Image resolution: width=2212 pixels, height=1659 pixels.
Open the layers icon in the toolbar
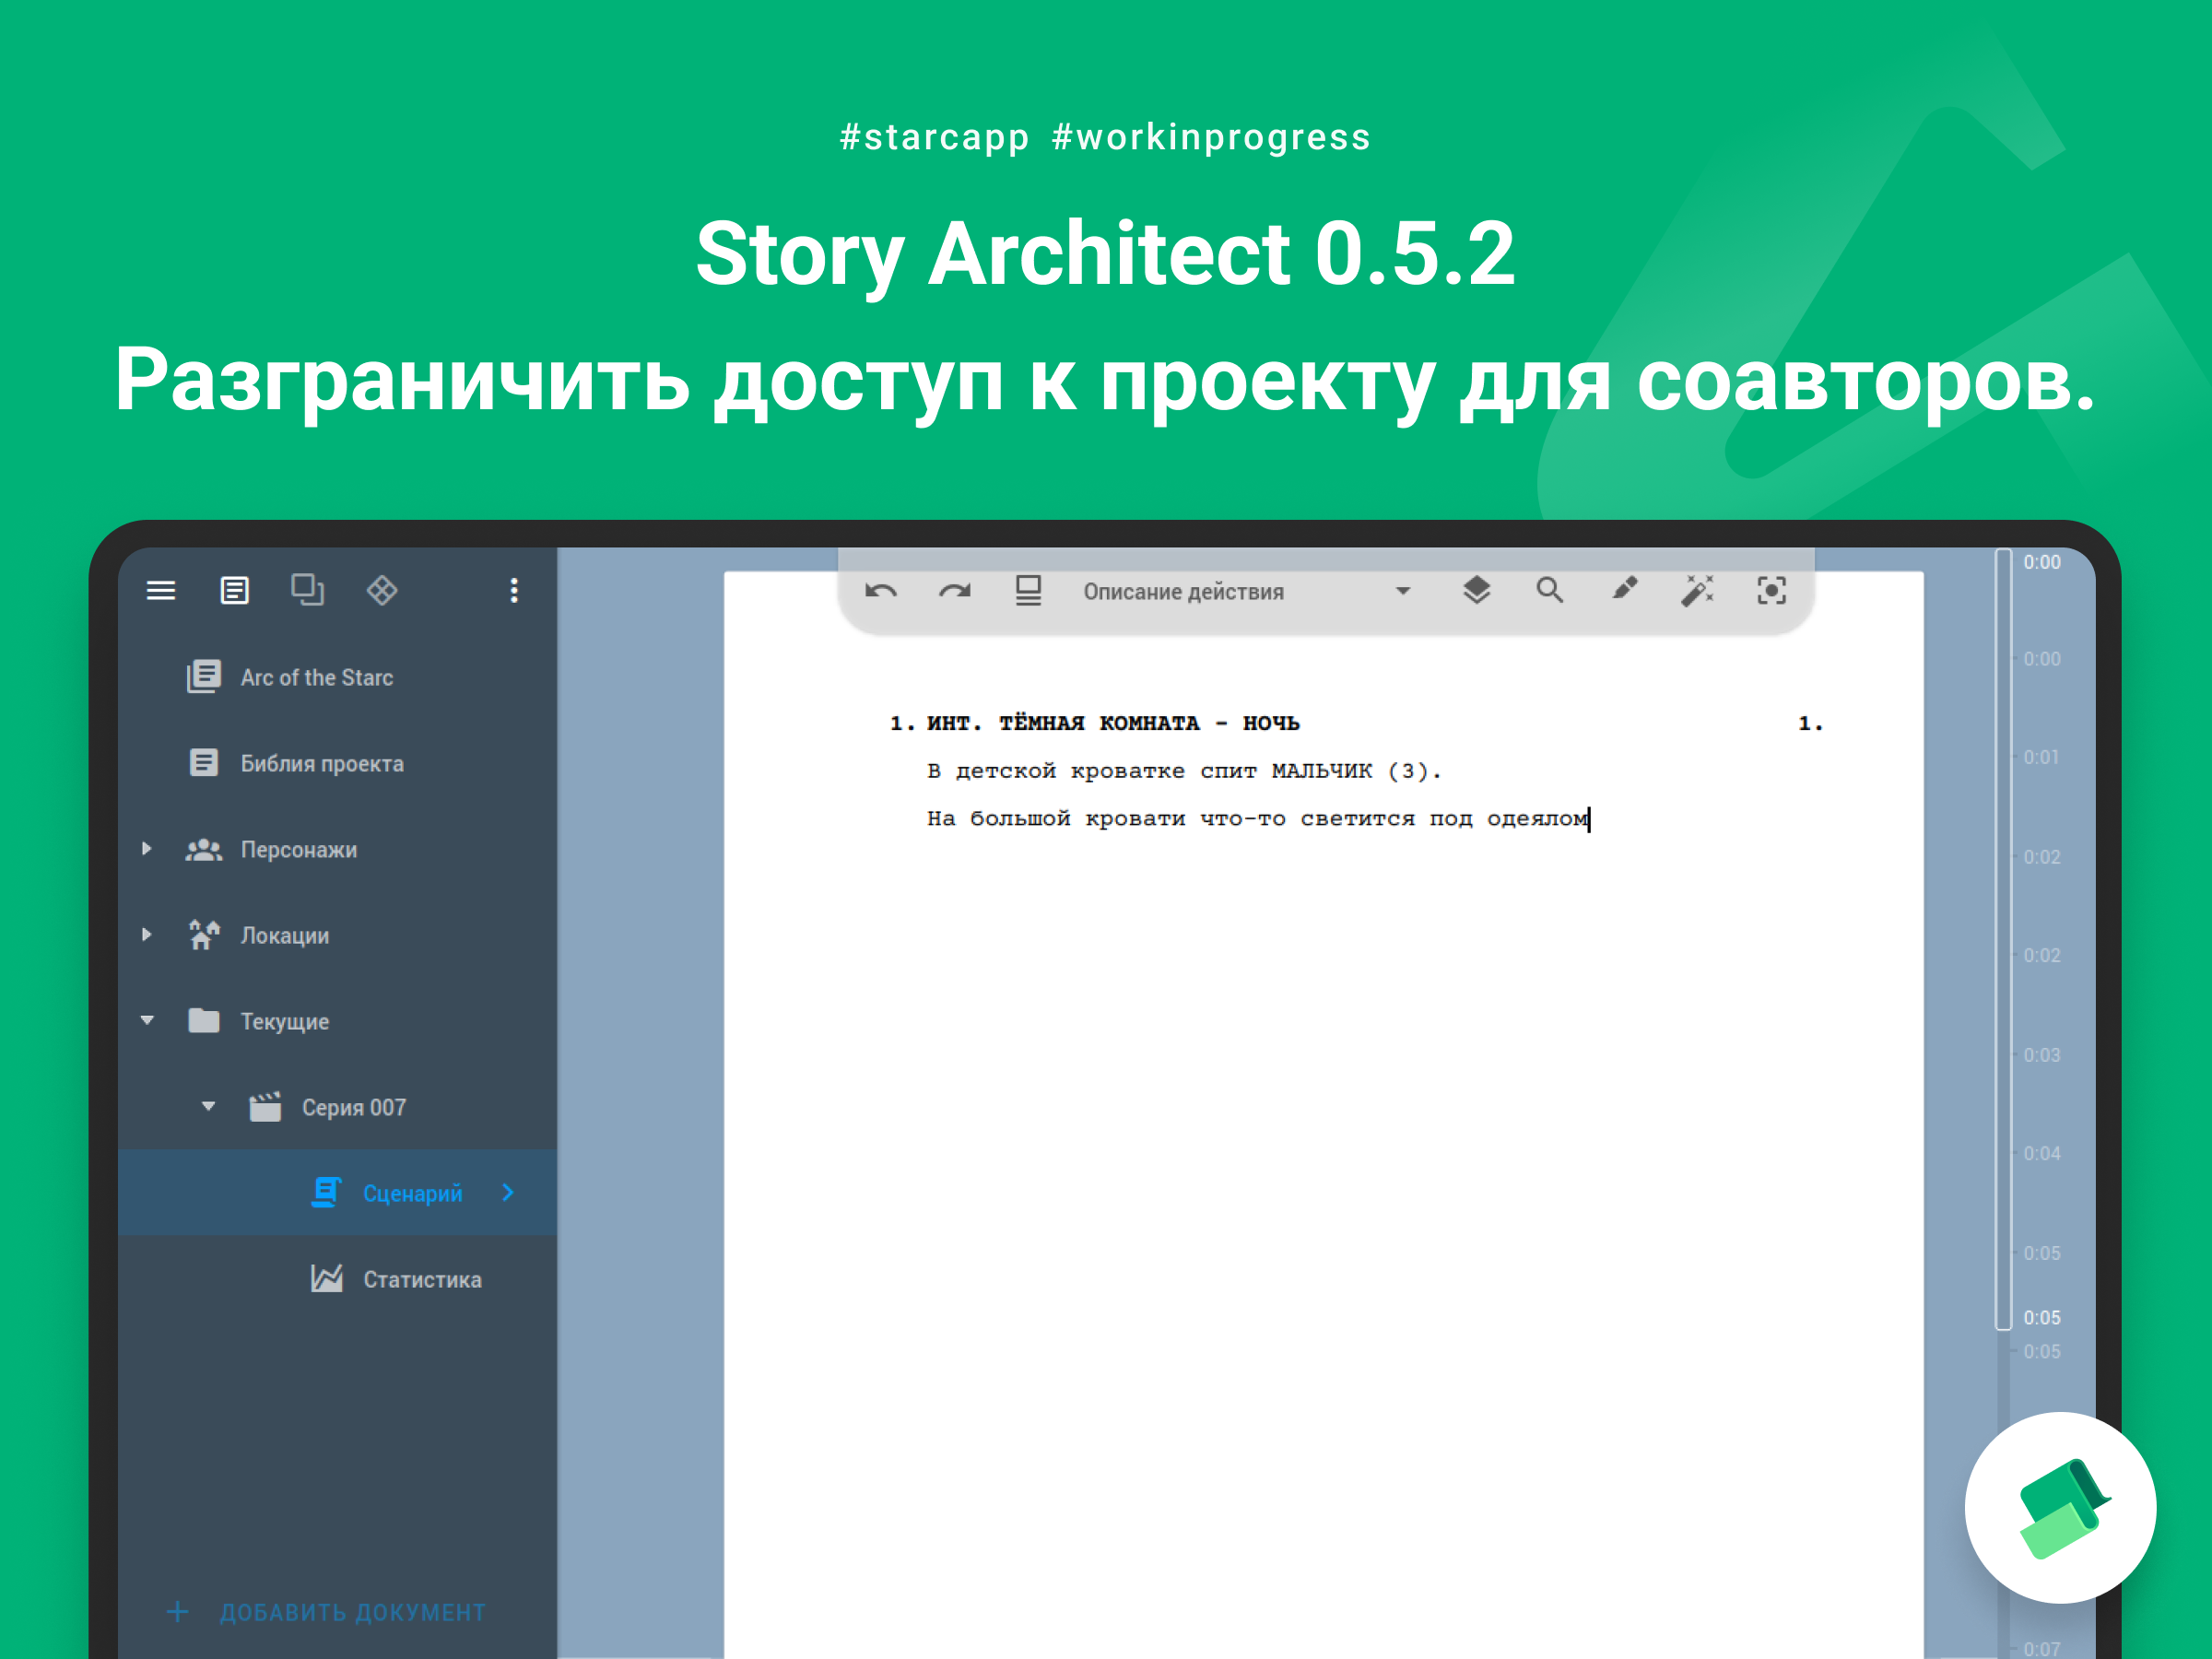[x=1477, y=591]
